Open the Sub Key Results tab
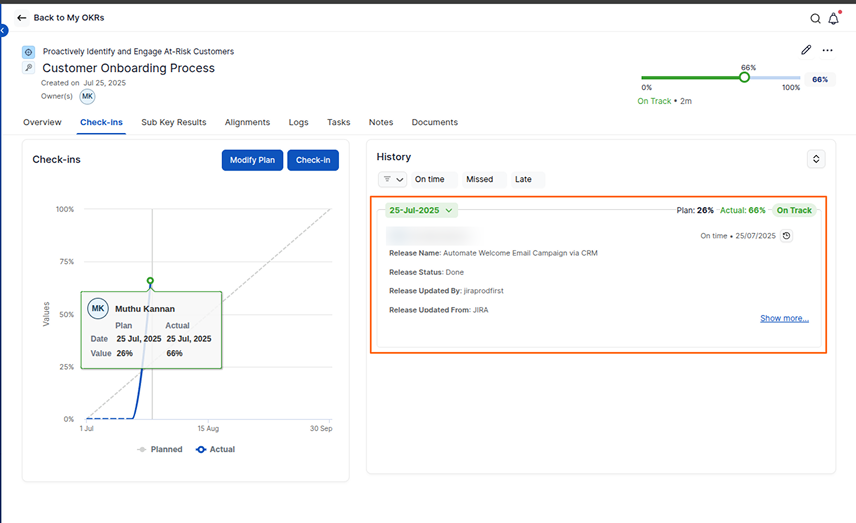This screenshot has height=523, width=856. point(174,122)
